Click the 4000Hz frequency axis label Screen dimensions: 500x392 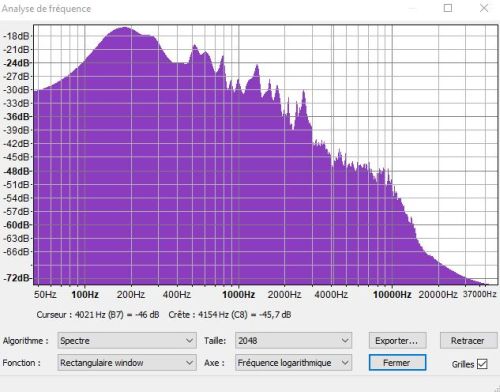pyautogui.click(x=331, y=295)
